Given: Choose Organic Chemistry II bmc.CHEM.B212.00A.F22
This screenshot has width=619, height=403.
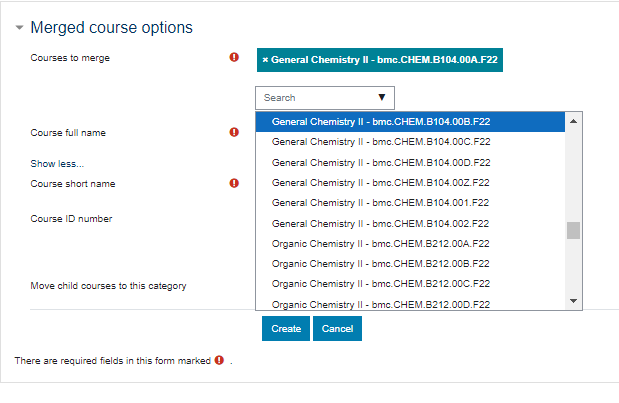Looking at the screenshot, I should click(380, 243).
